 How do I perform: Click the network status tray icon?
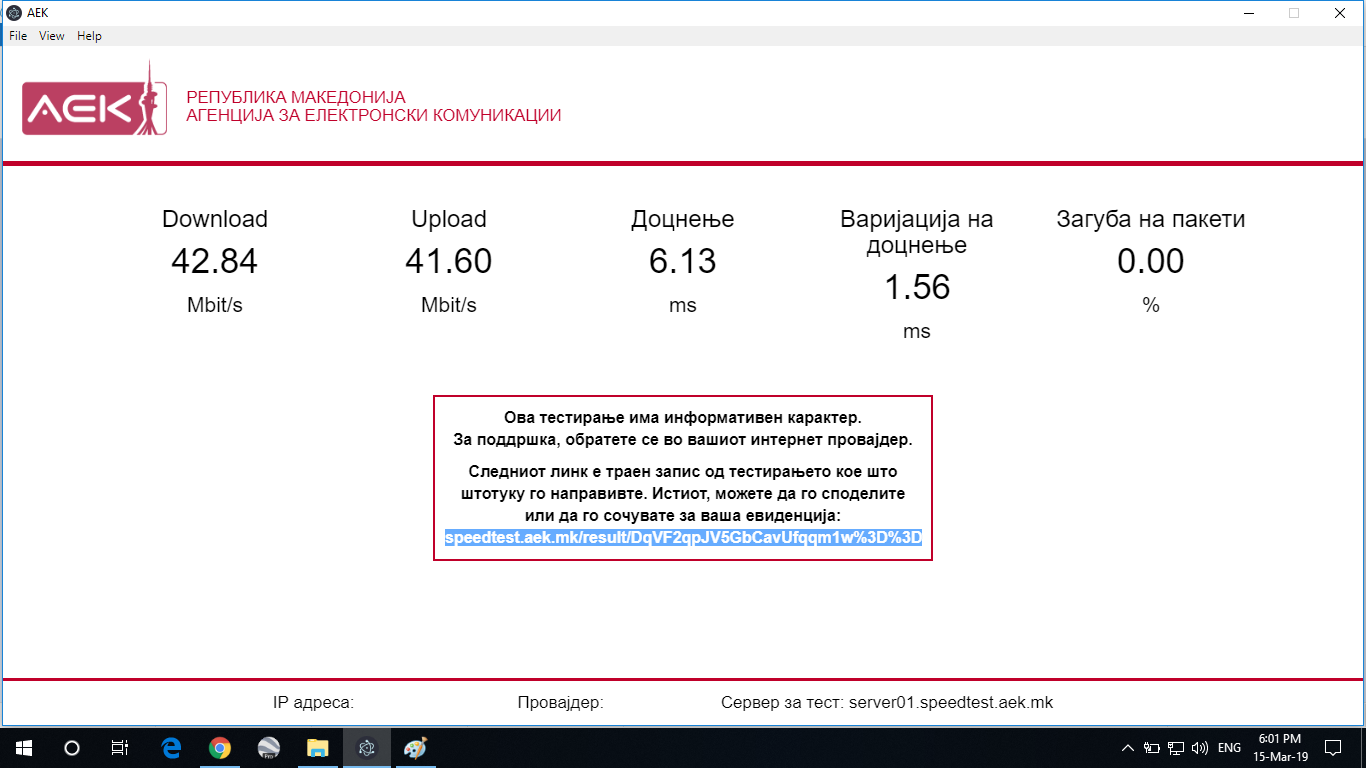coord(1176,747)
